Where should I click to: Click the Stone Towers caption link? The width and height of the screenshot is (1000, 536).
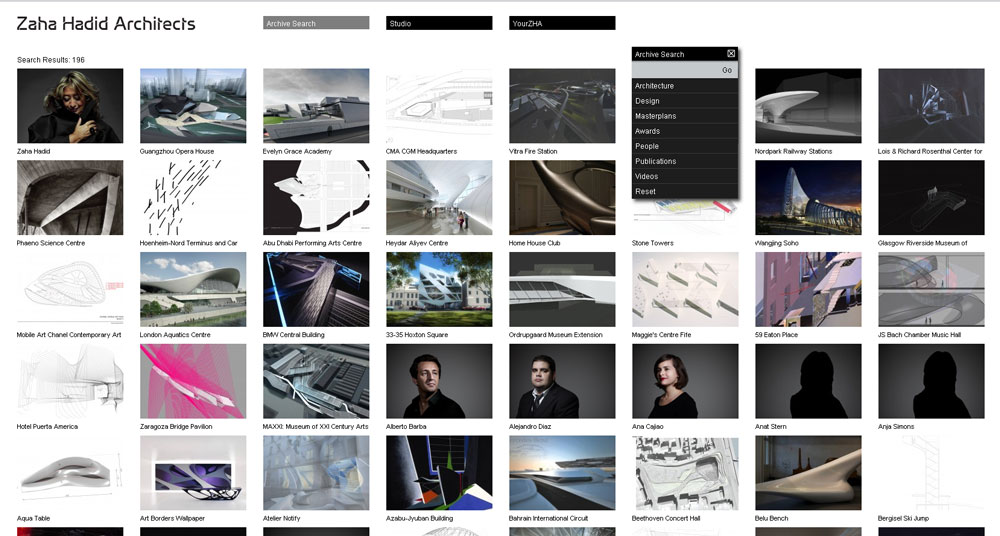(x=652, y=243)
